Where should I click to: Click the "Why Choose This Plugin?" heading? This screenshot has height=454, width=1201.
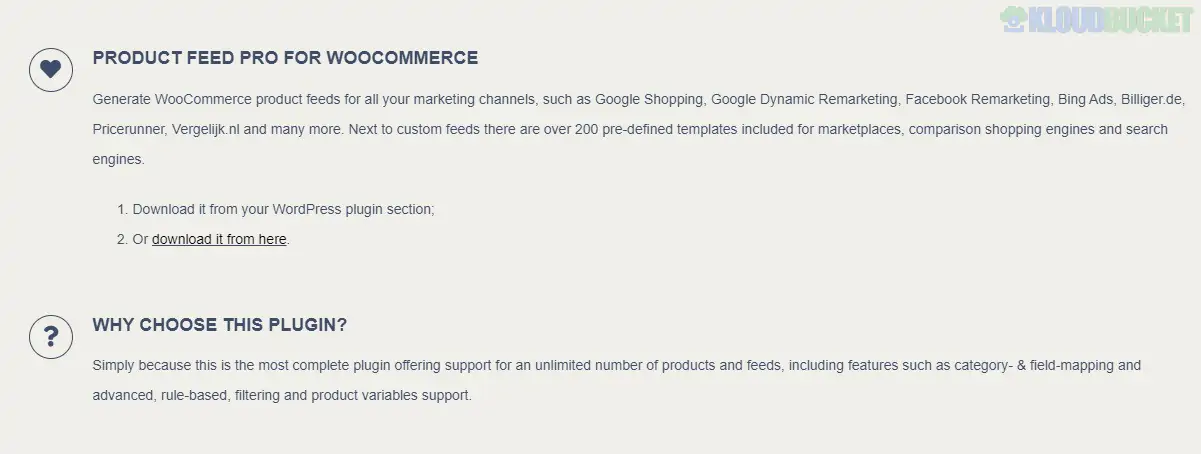click(x=219, y=325)
